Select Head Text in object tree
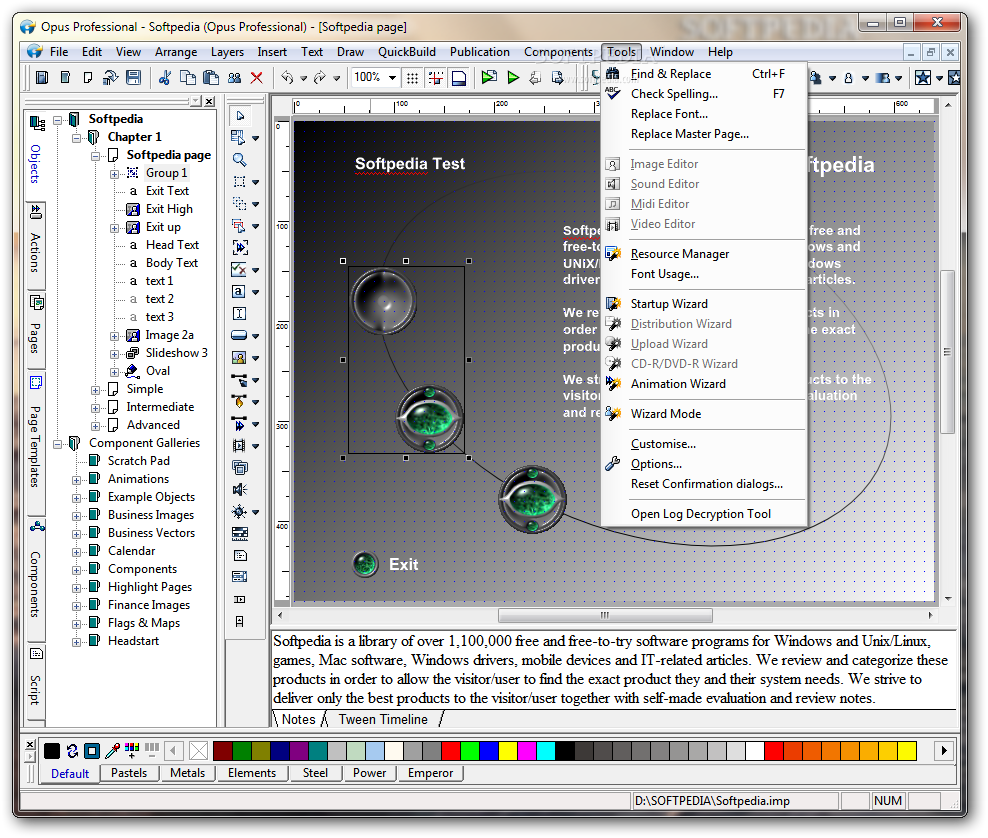The width and height of the screenshot is (988, 838). click(172, 244)
